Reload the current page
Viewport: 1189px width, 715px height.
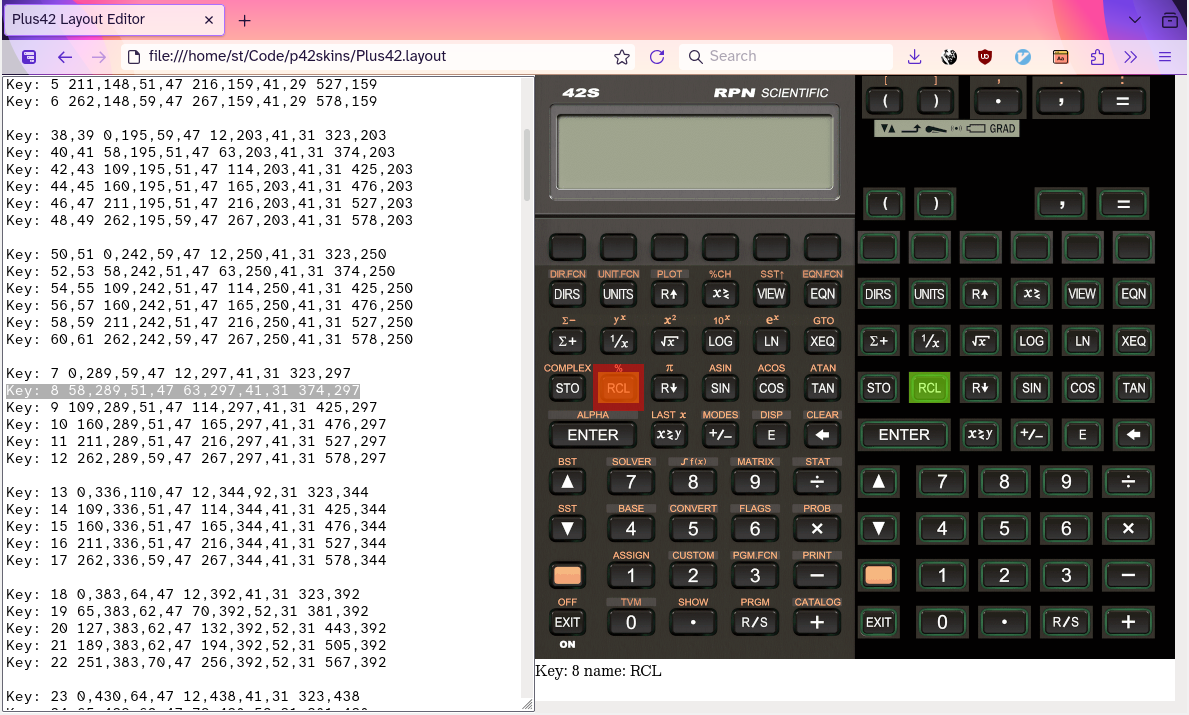(x=657, y=57)
